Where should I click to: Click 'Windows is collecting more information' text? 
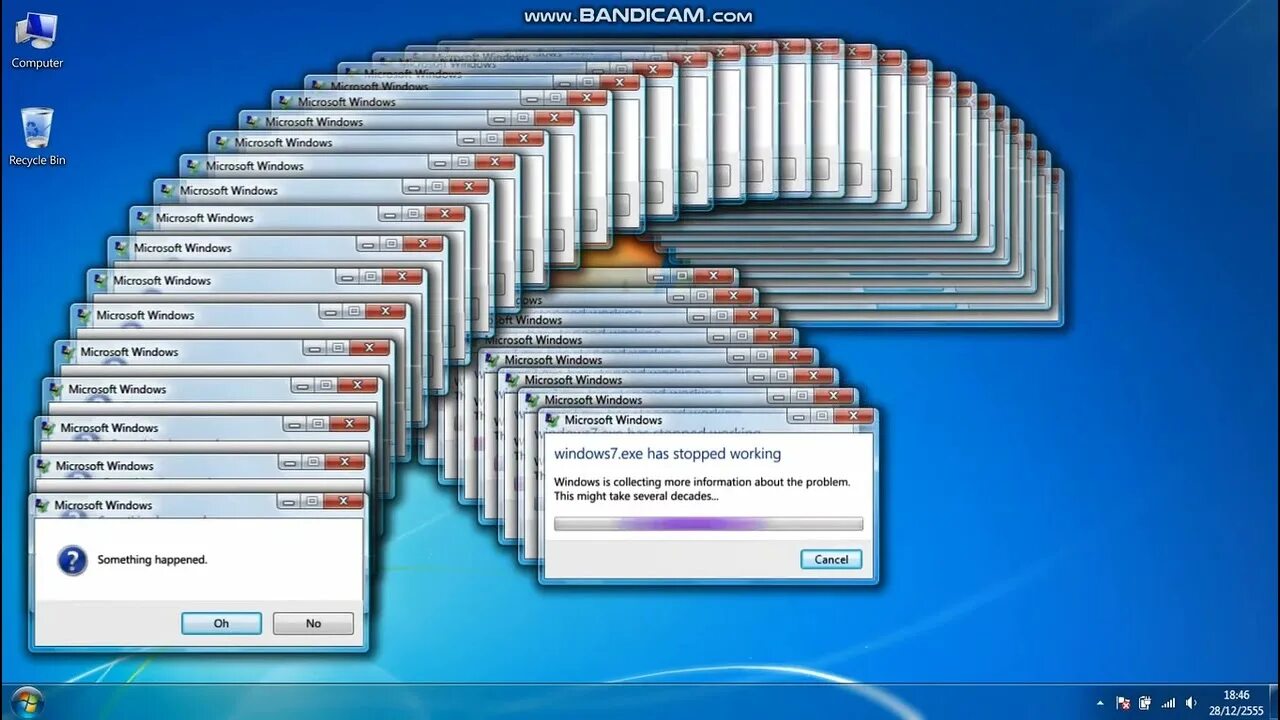[702, 482]
